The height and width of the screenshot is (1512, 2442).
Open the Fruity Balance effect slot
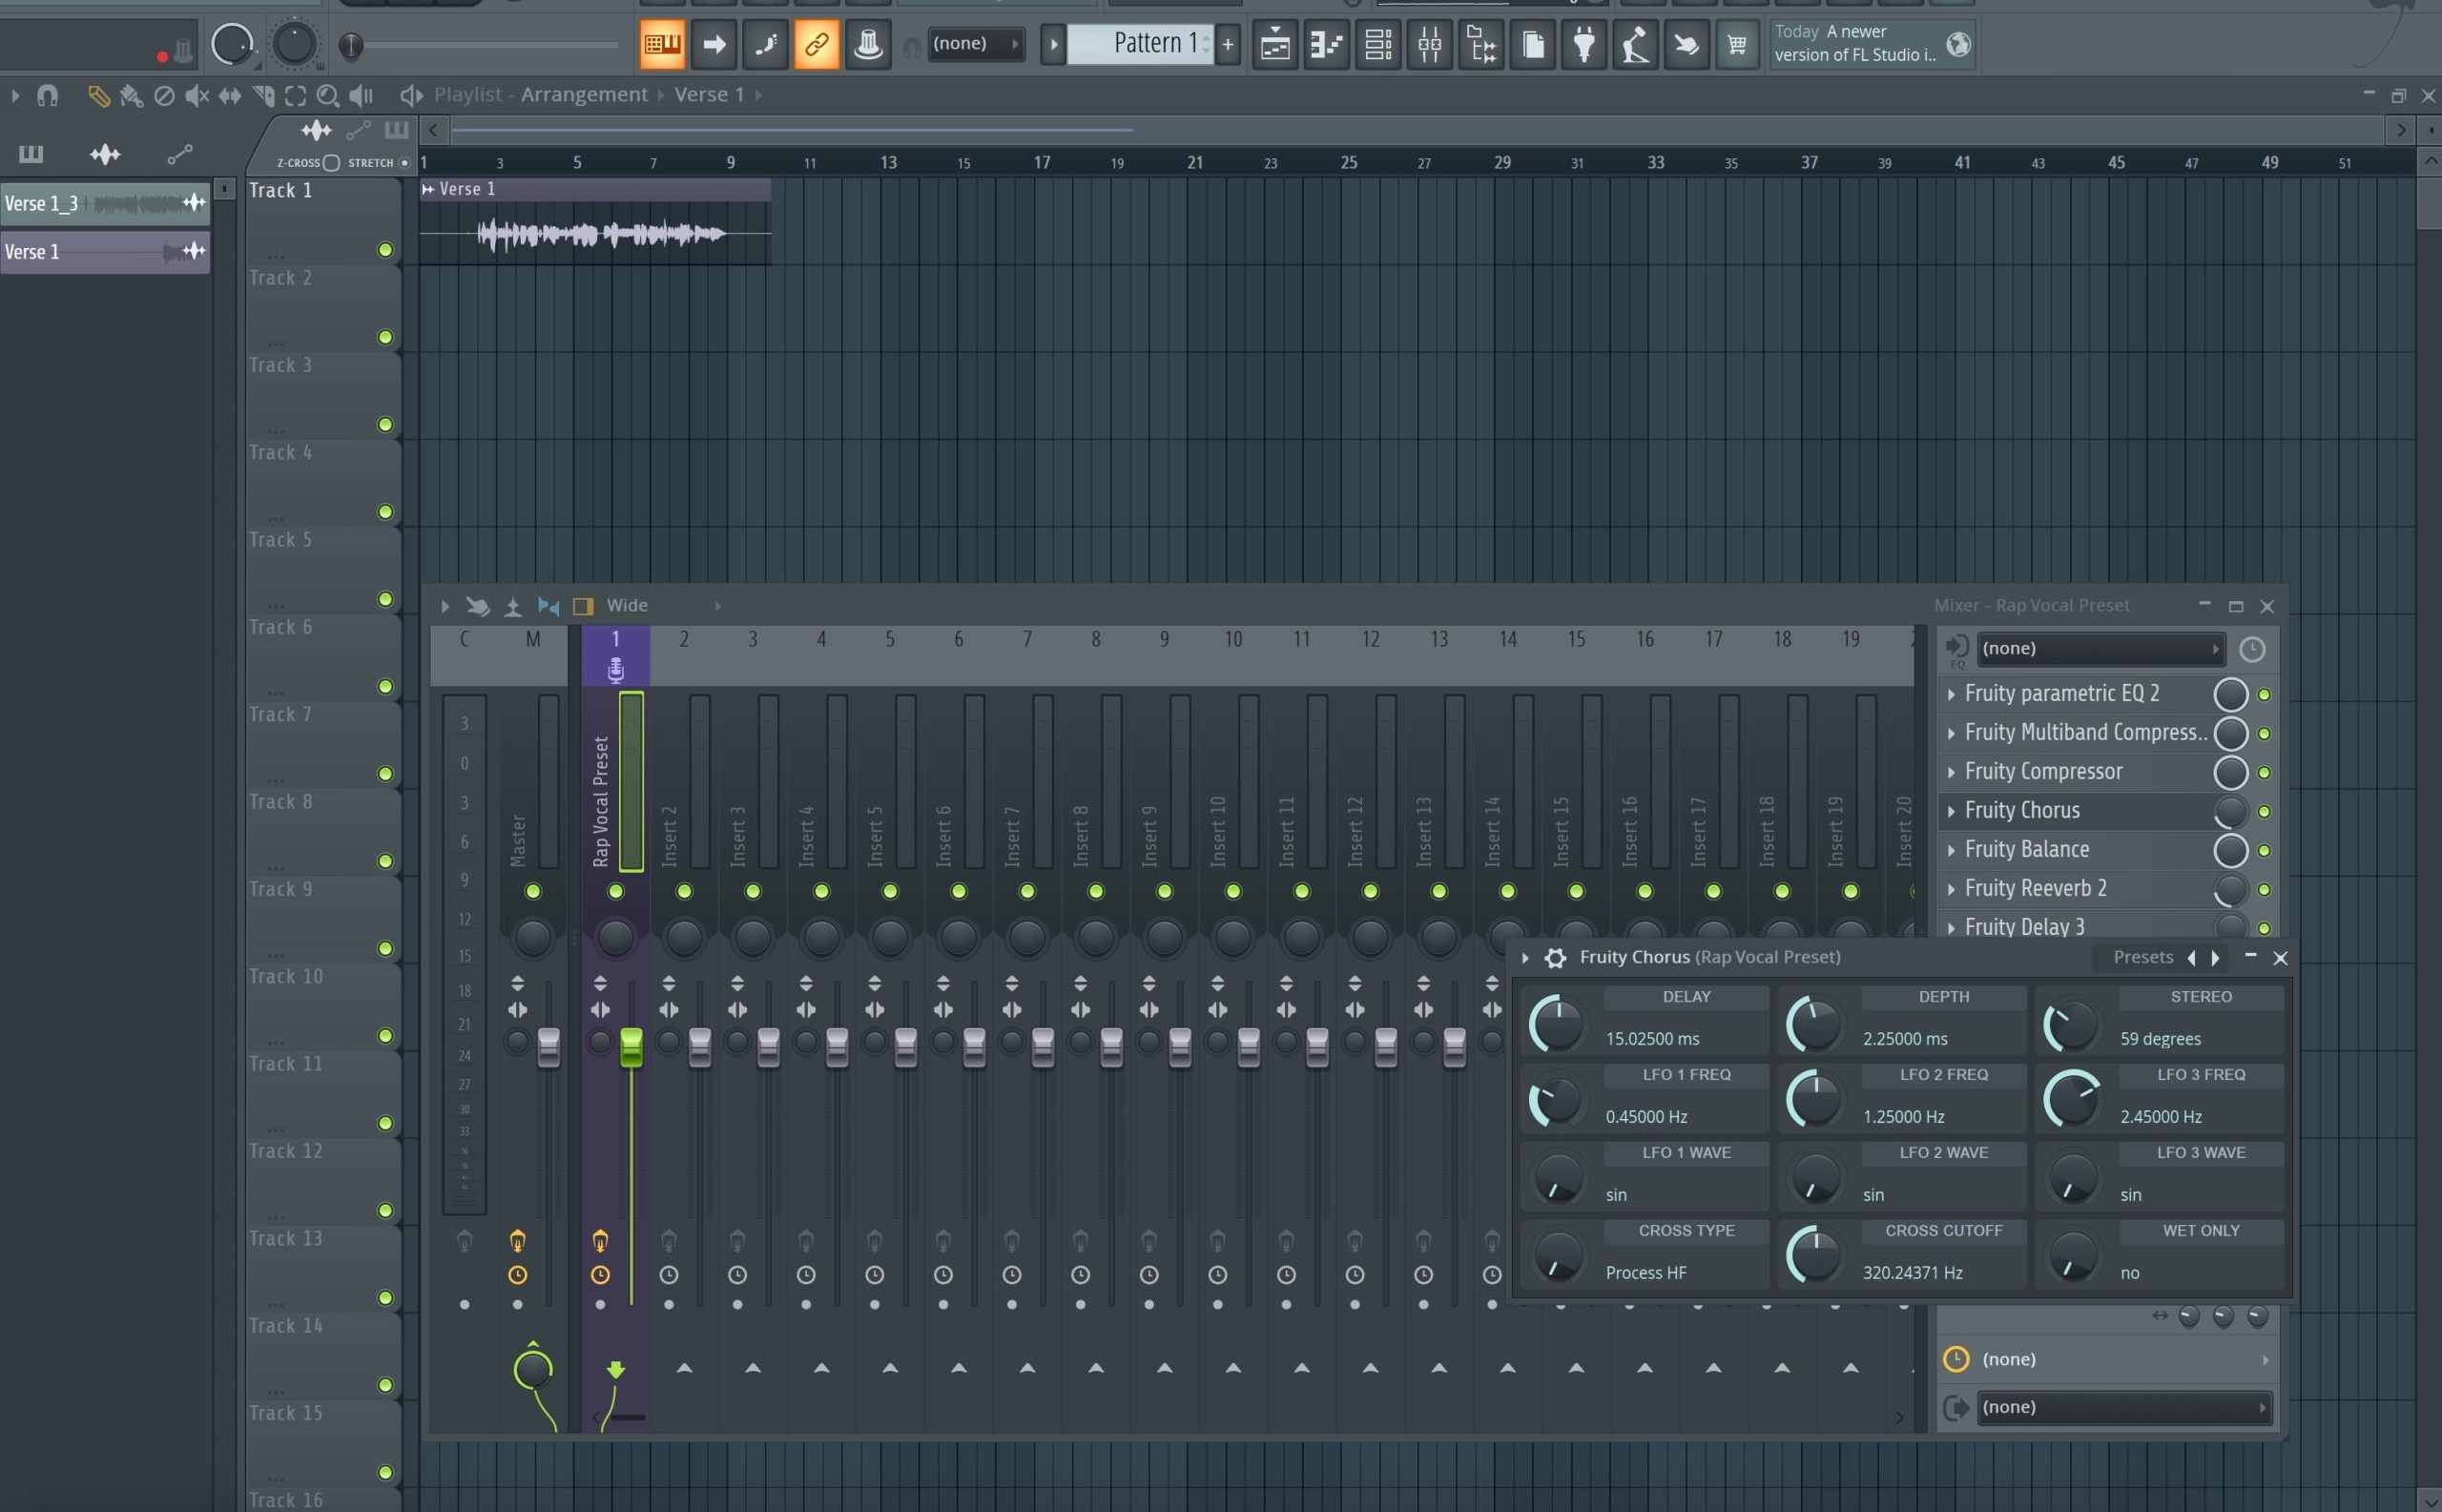(x=2026, y=850)
